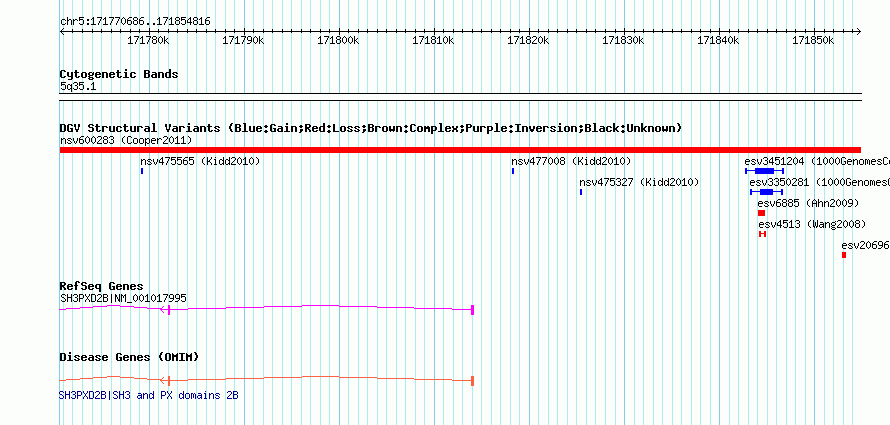Click the Disease Genes (OMIM) track title
Image resolution: width=890 pixels, height=425 pixels.
129,357
